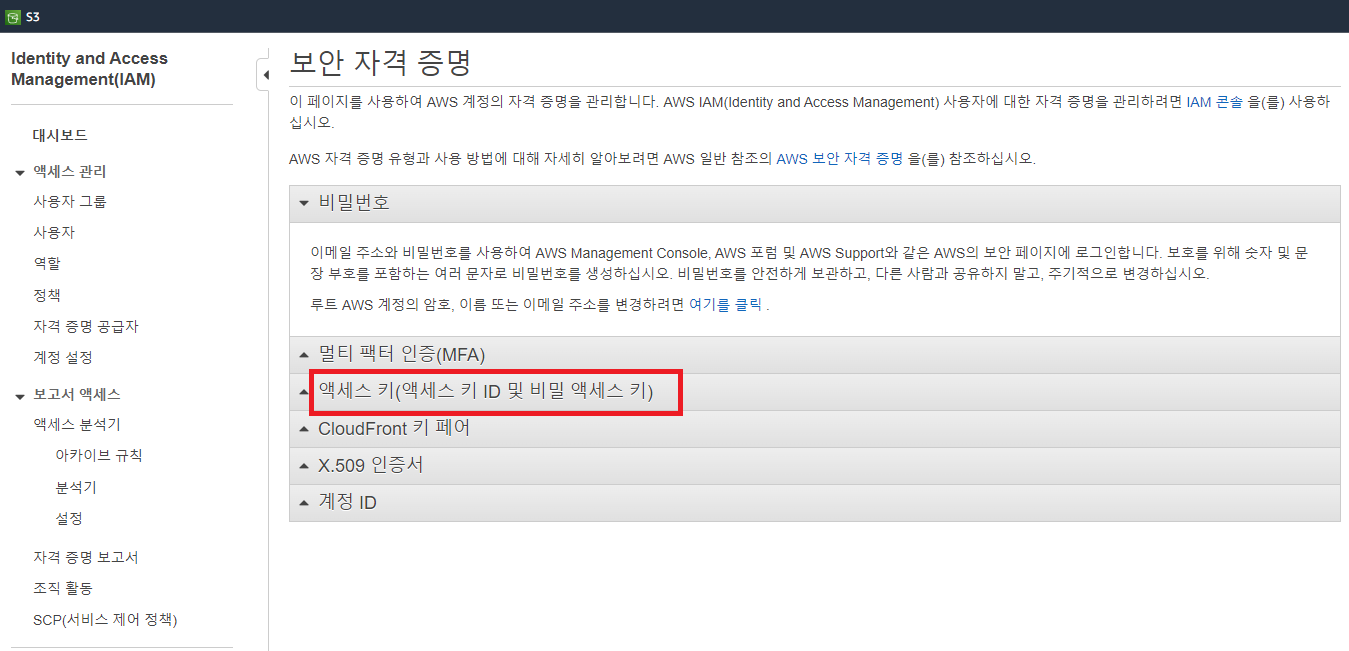Click the Identity and Access Management(IAM) heading
The width and height of the screenshot is (1349, 651).
click(x=89, y=69)
